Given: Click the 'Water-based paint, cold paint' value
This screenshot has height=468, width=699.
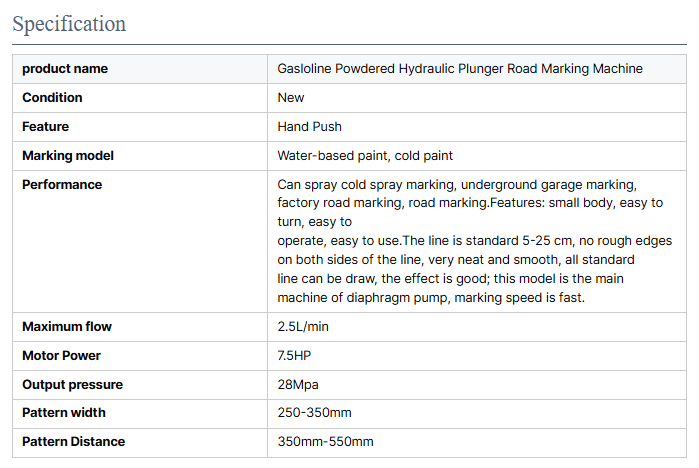Looking at the screenshot, I should click(365, 156).
